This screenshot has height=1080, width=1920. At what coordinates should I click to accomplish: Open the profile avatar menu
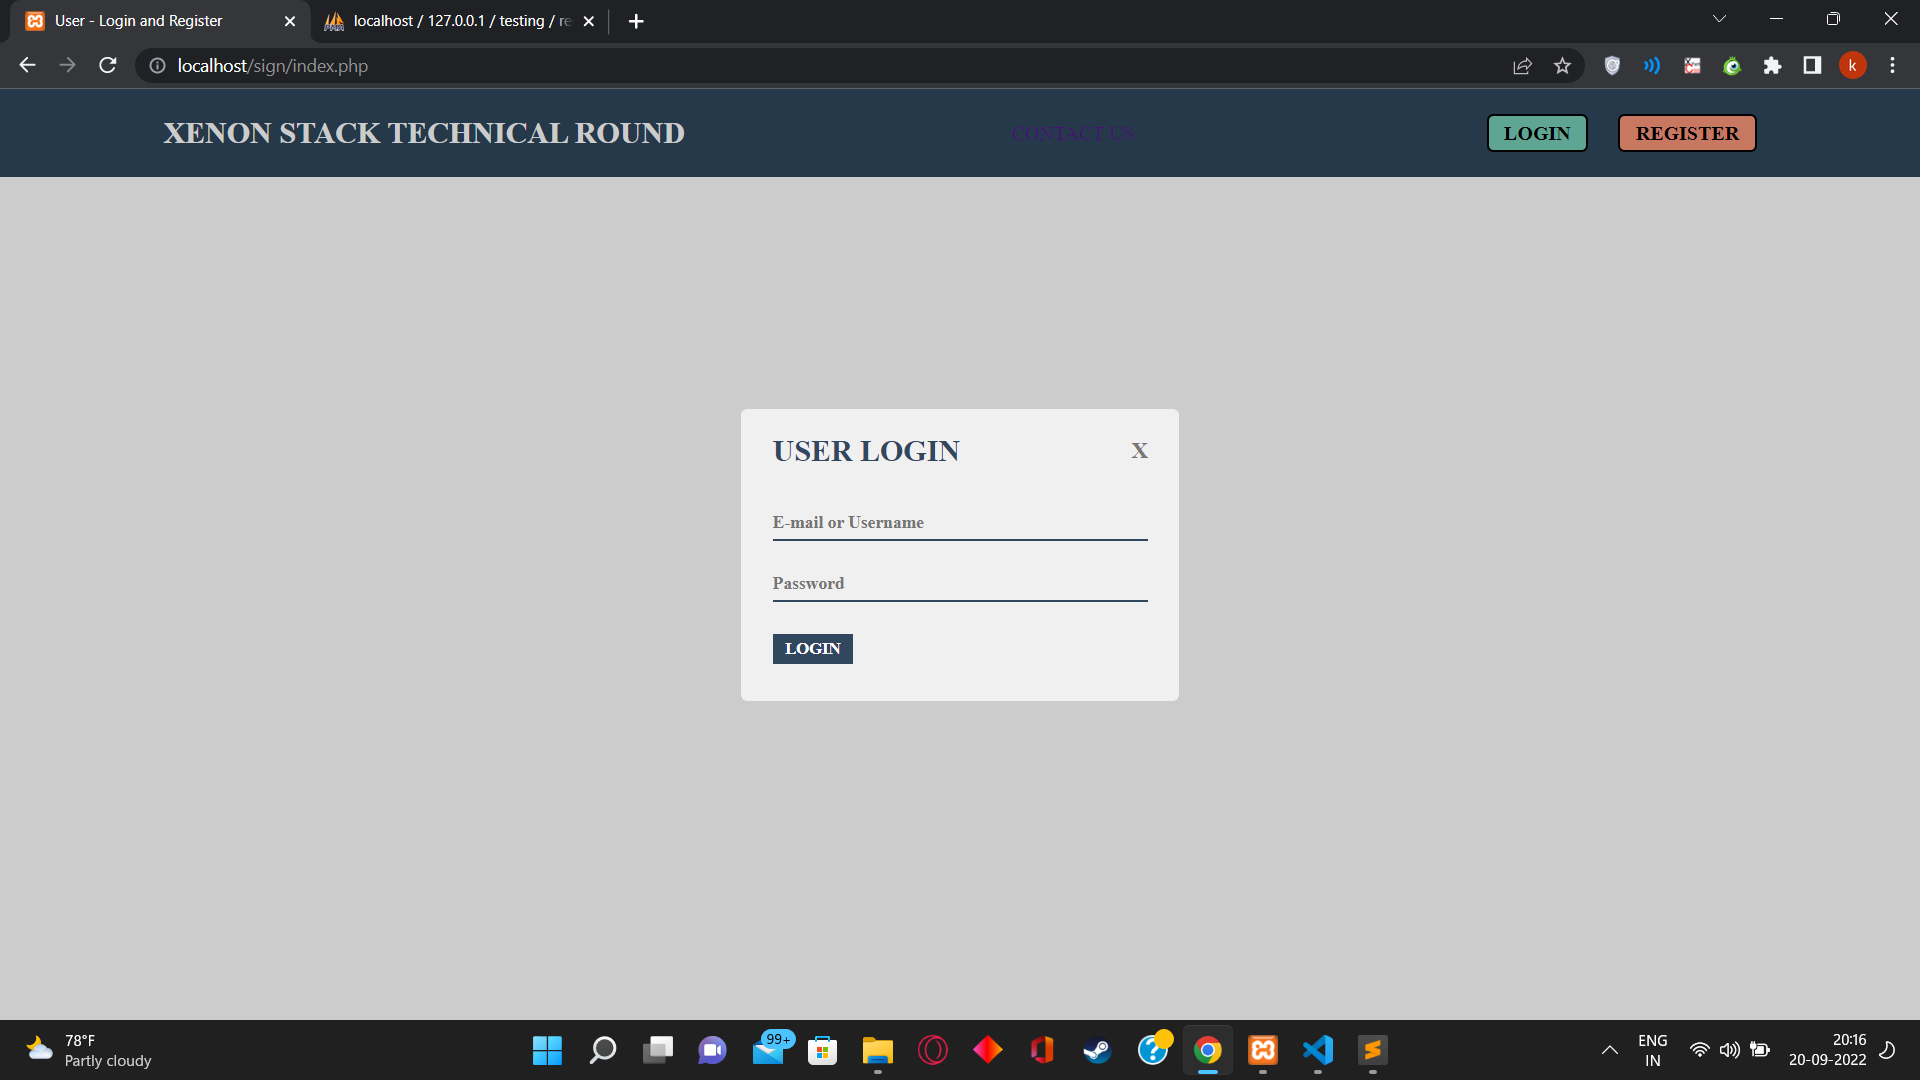pyautogui.click(x=1852, y=66)
